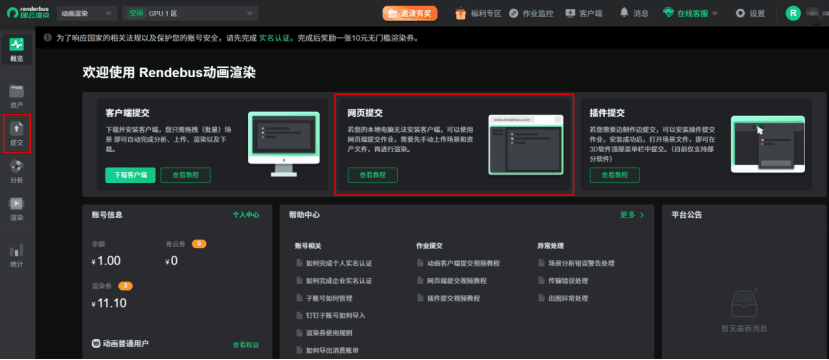Click document icon beside 传输错误处理
This screenshot has height=360, width=829.
(x=541, y=281)
